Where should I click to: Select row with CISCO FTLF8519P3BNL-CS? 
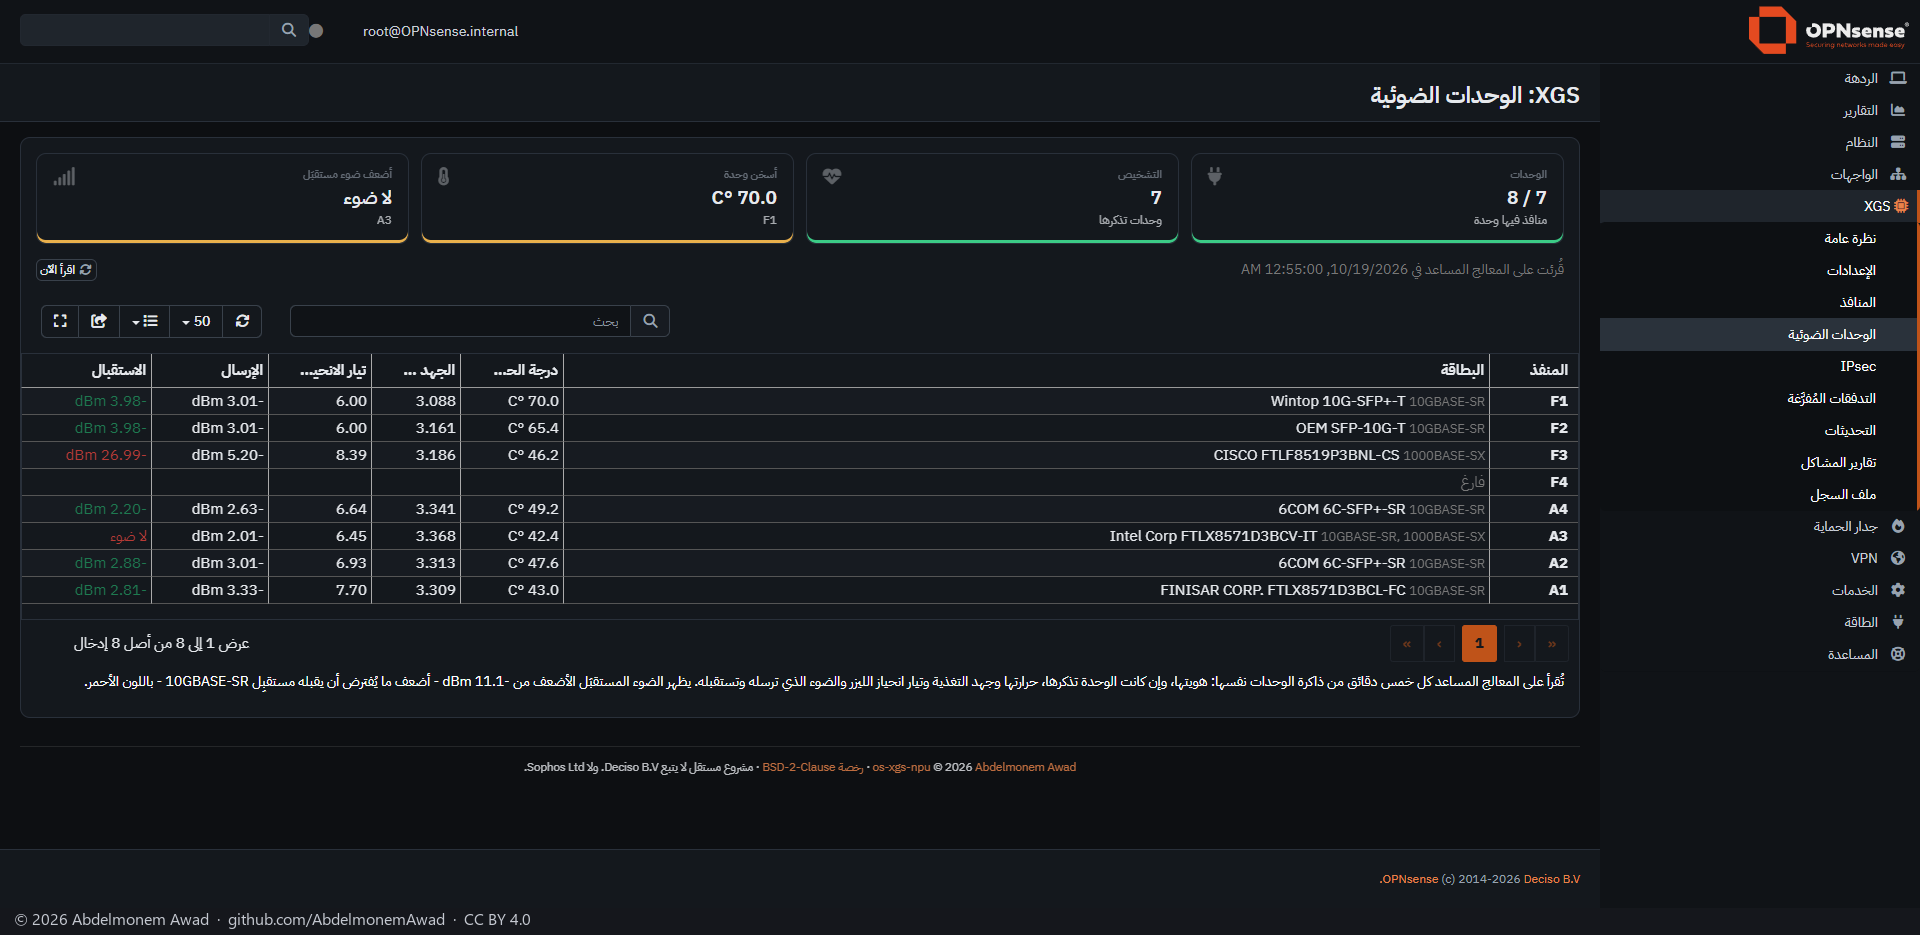800,455
